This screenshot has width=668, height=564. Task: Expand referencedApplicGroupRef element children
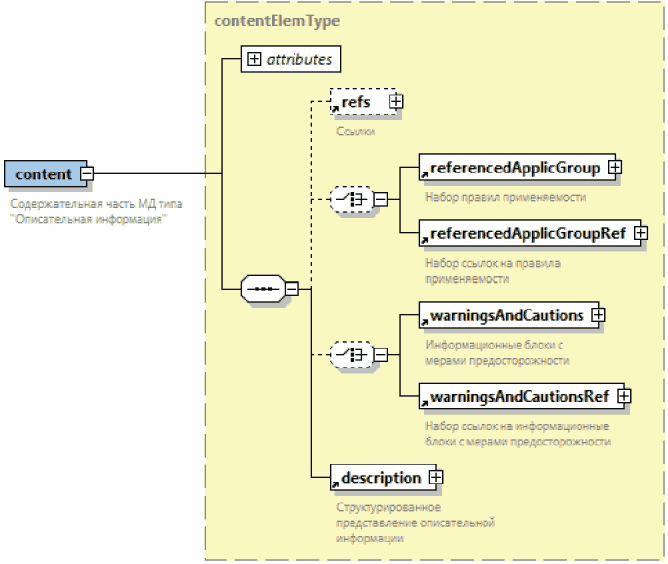pos(641,234)
